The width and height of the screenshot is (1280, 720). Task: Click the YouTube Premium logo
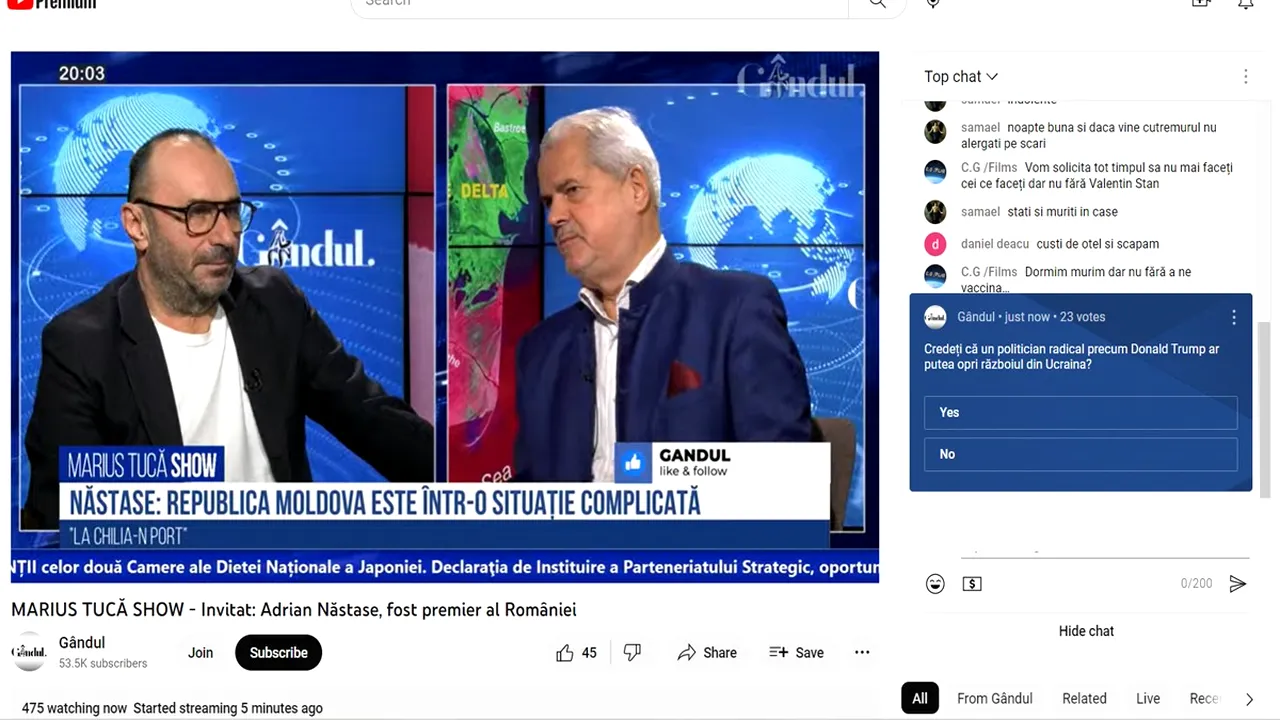pyautogui.click(x=52, y=4)
